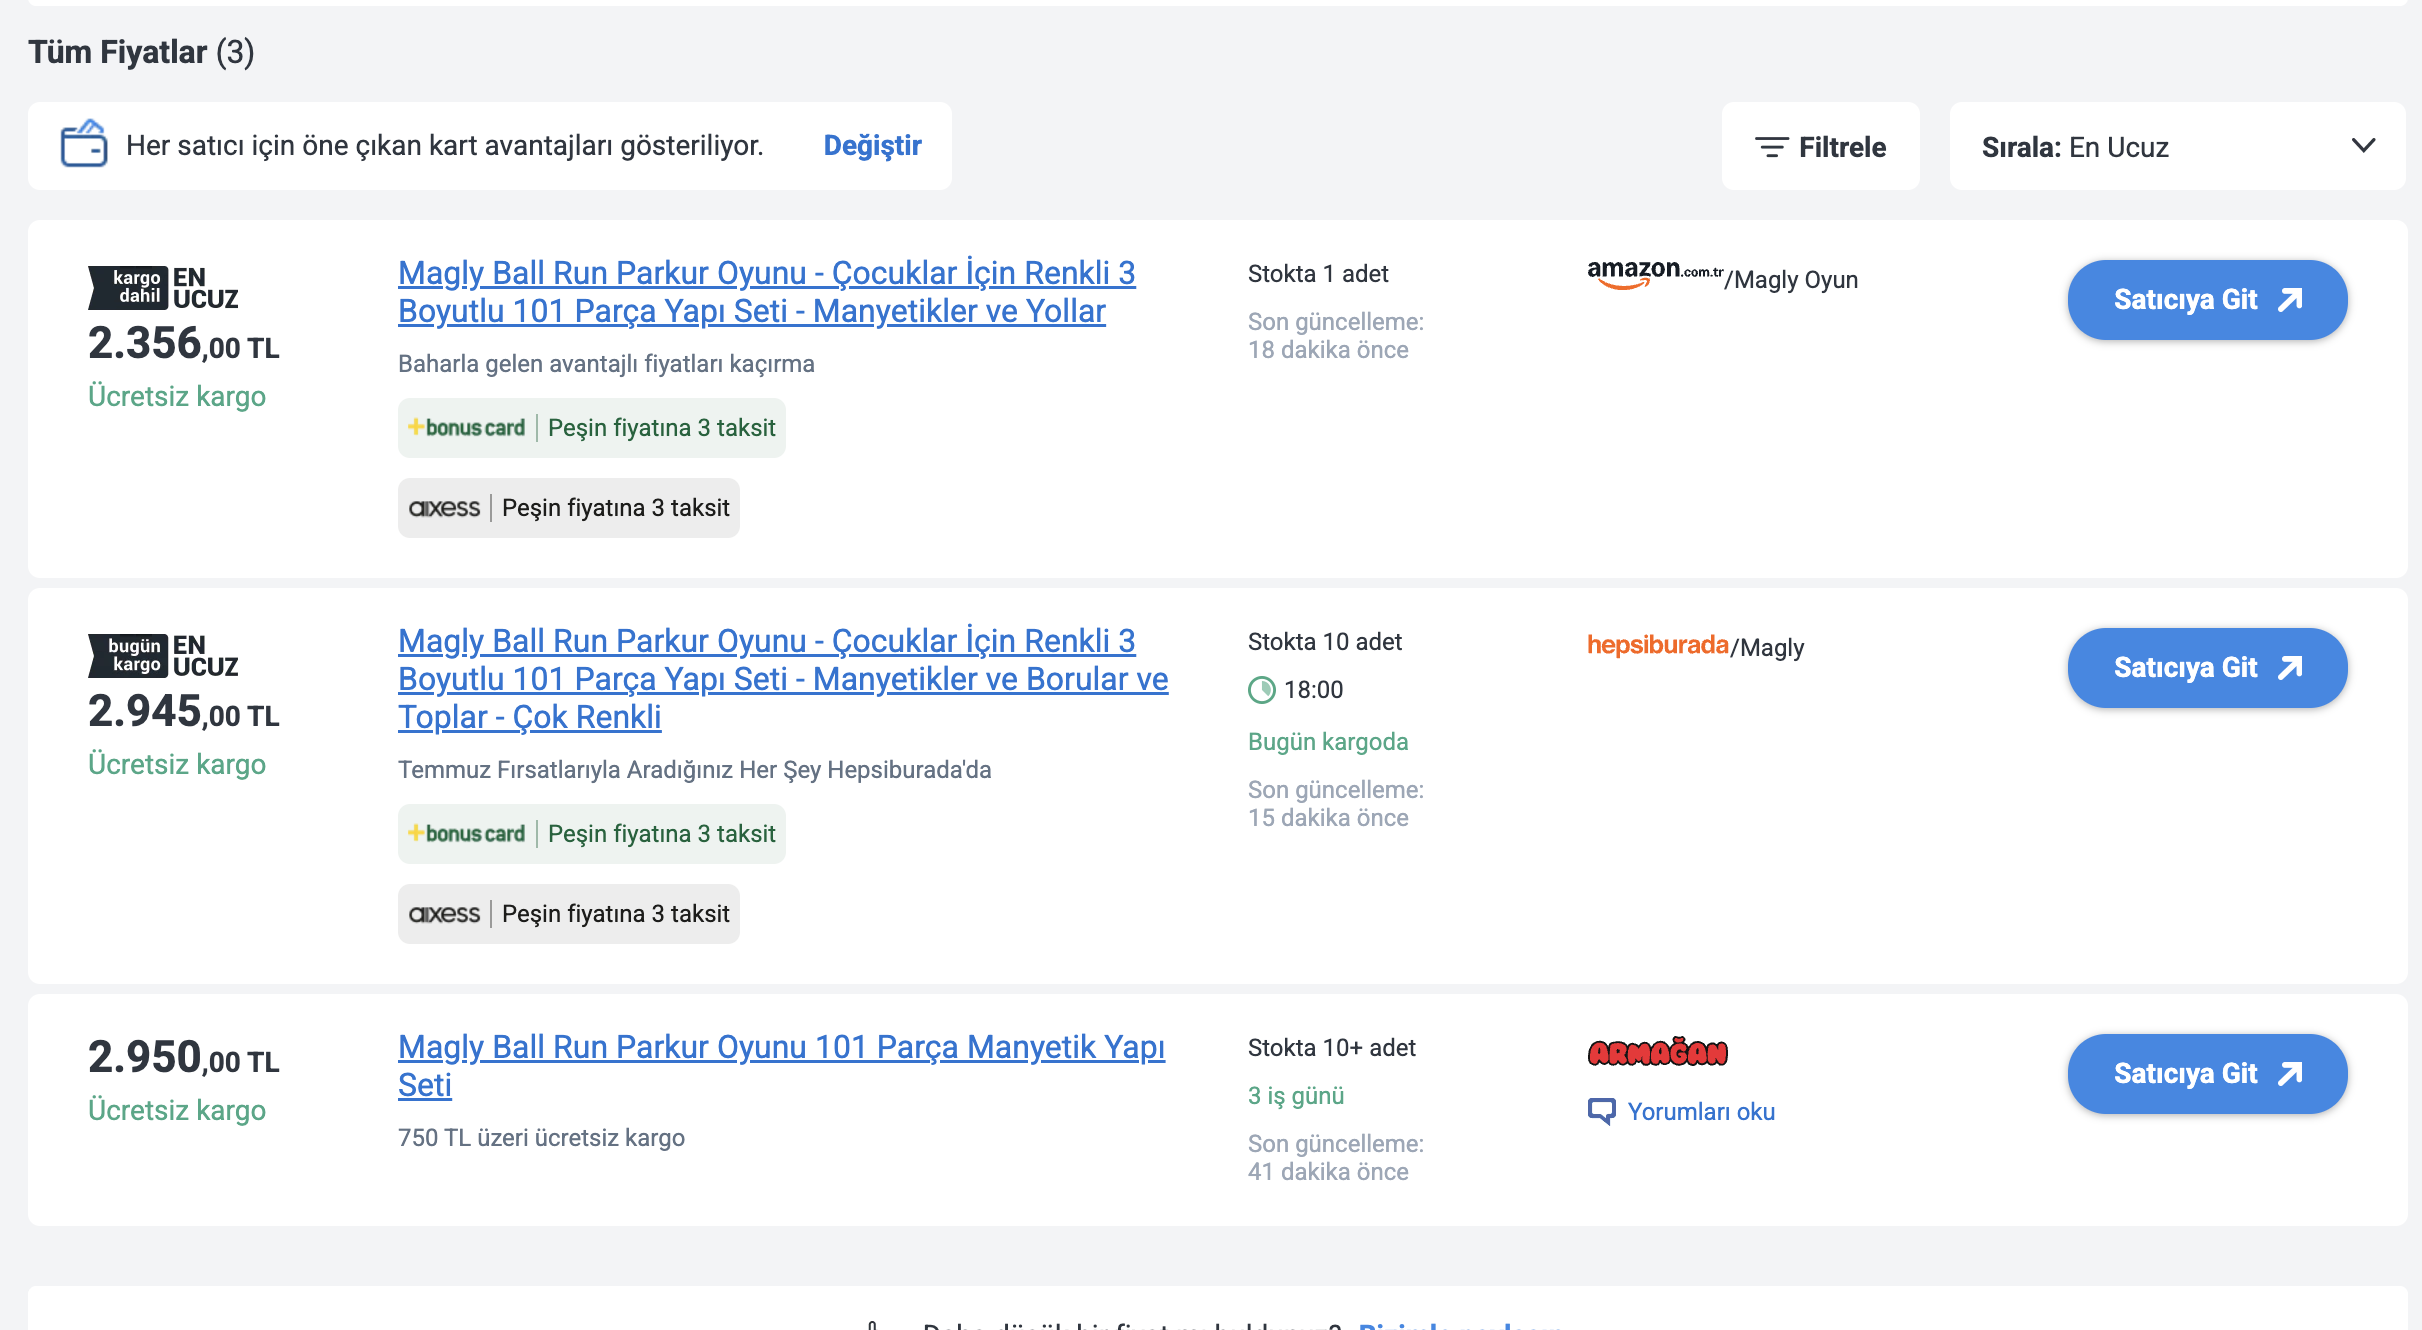Click '750 TL üzeri ücretsiz kargo' text
Image resolution: width=2422 pixels, height=1330 pixels.
541,1138
